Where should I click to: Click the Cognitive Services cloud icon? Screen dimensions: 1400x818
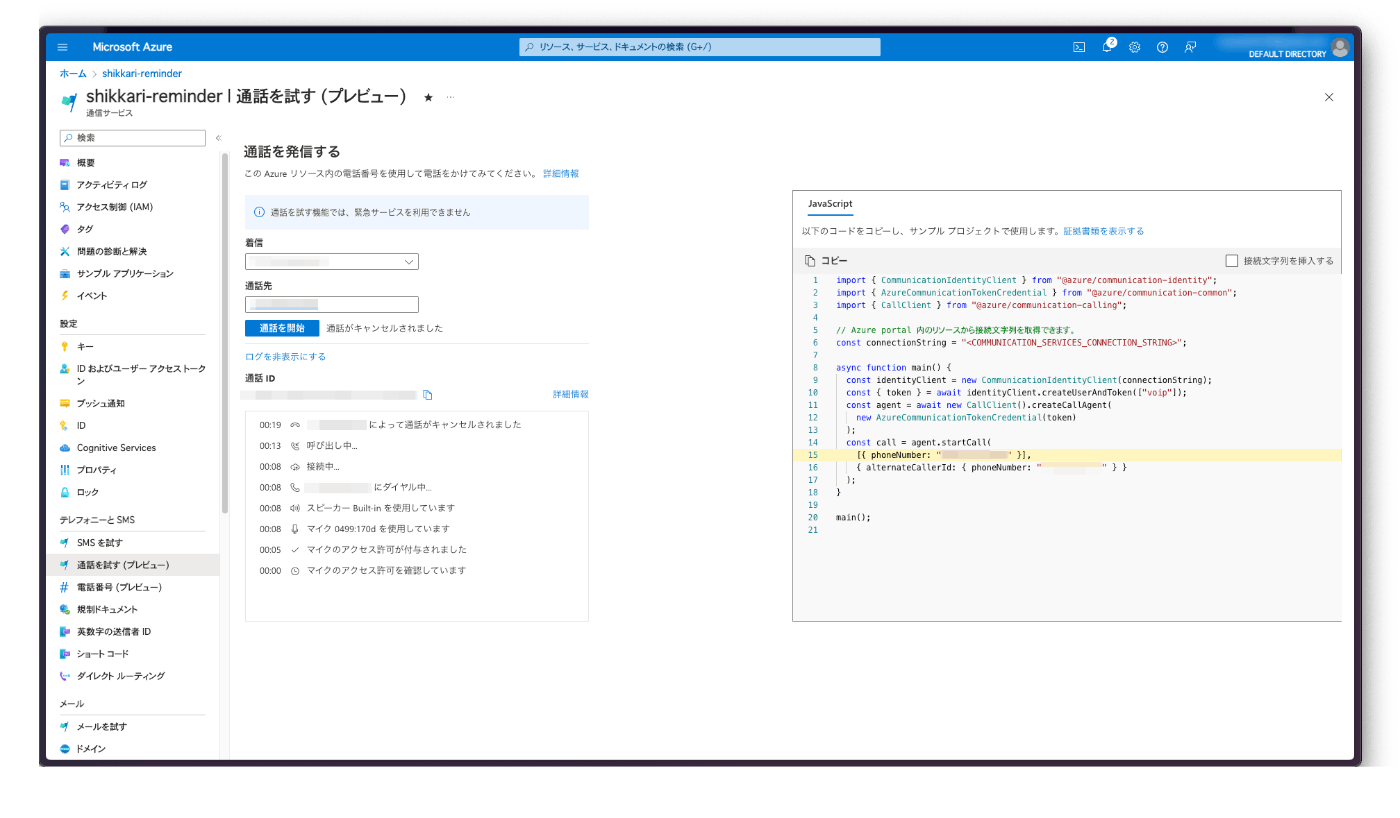[x=65, y=448]
